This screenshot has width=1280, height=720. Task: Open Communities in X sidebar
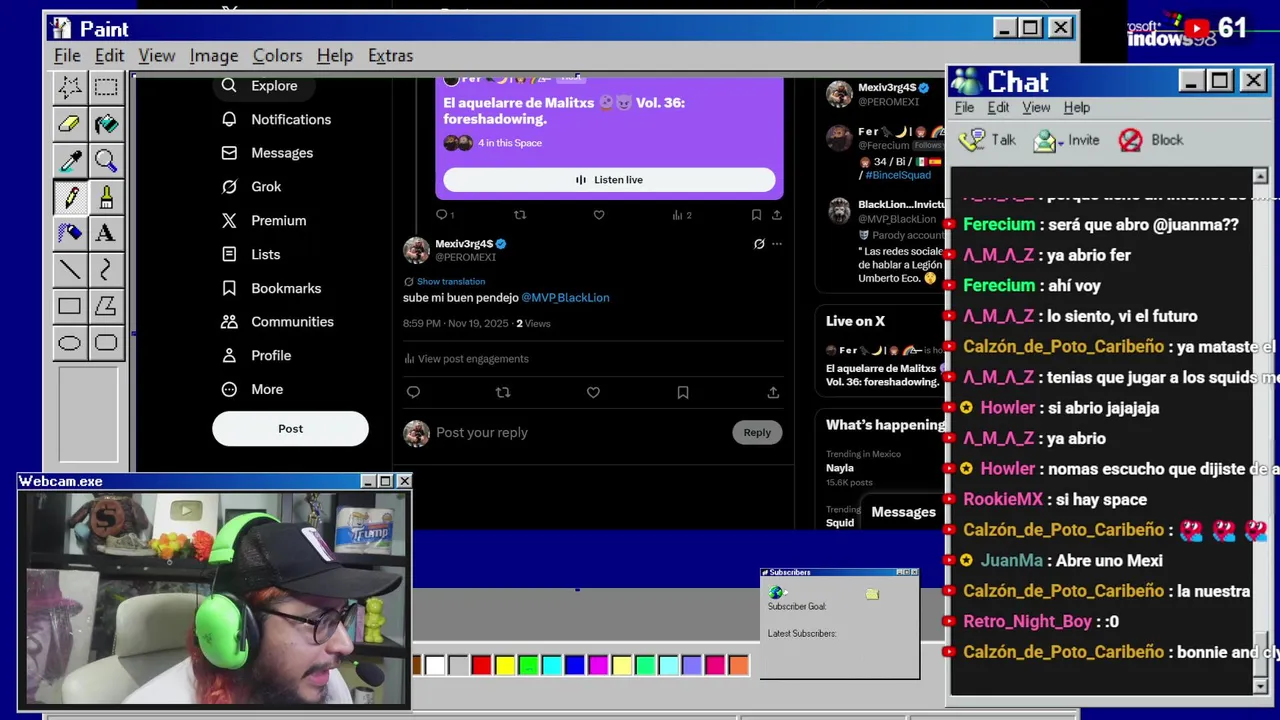coord(277,322)
